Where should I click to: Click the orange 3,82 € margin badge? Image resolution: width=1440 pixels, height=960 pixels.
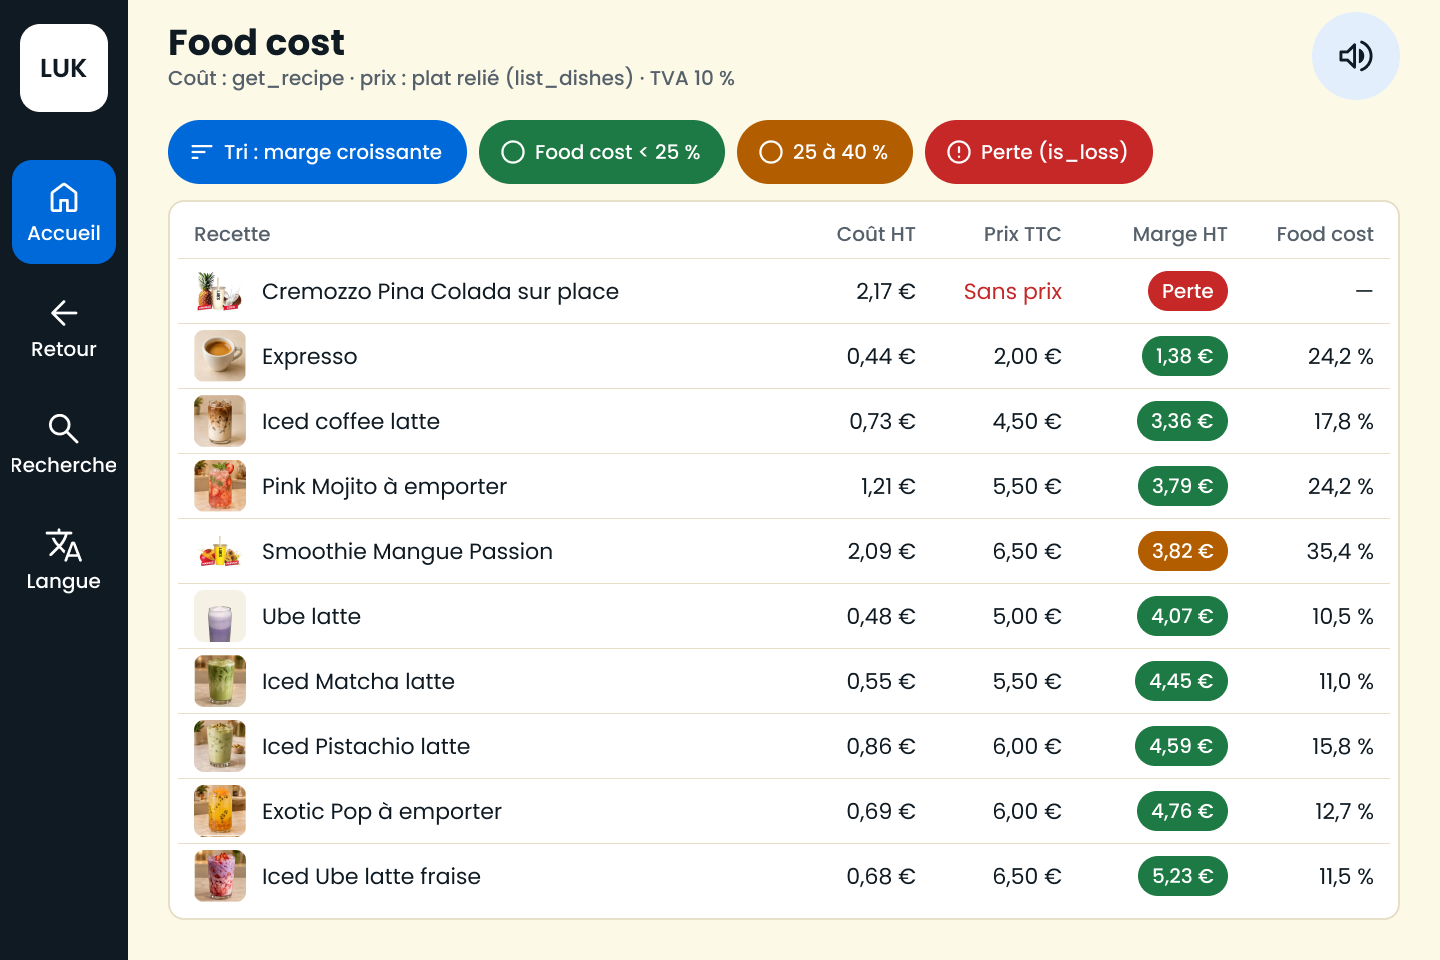(x=1182, y=551)
